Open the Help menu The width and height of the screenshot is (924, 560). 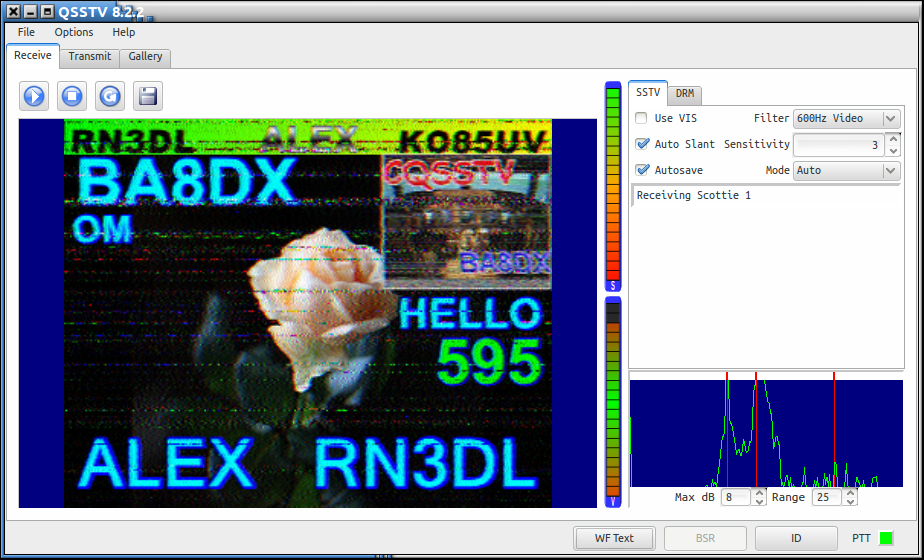tap(124, 32)
